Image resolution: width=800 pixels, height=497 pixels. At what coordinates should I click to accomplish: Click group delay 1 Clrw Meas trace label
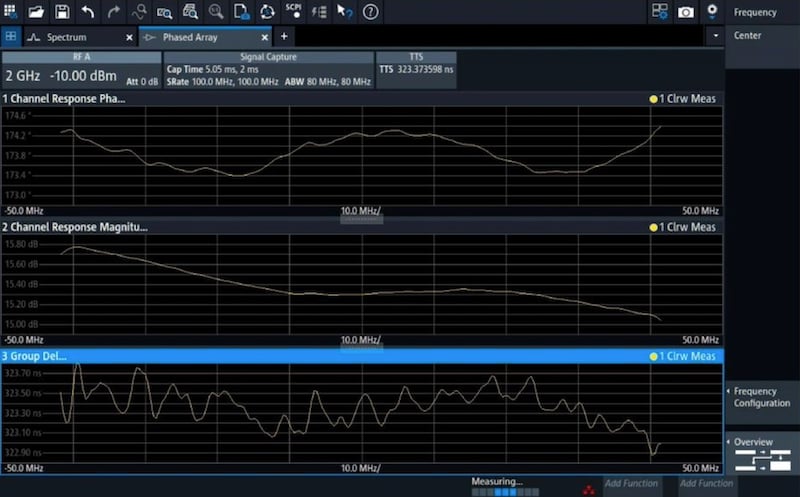click(683, 356)
